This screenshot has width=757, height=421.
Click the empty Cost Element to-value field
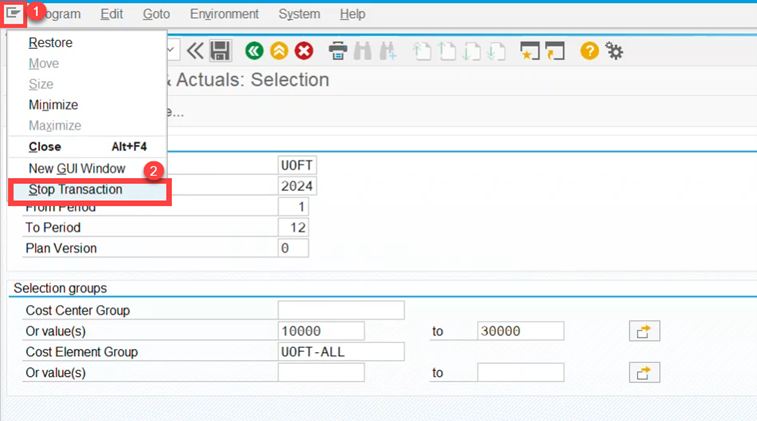(520, 373)
